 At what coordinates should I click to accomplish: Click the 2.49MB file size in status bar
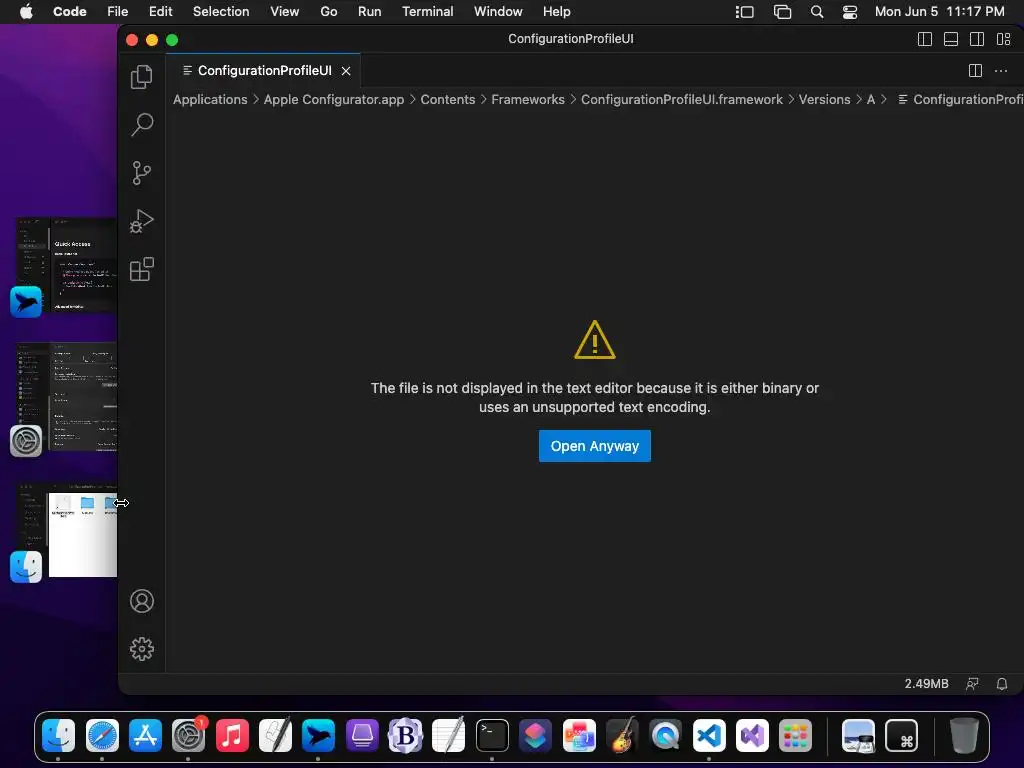click(926, 684)
